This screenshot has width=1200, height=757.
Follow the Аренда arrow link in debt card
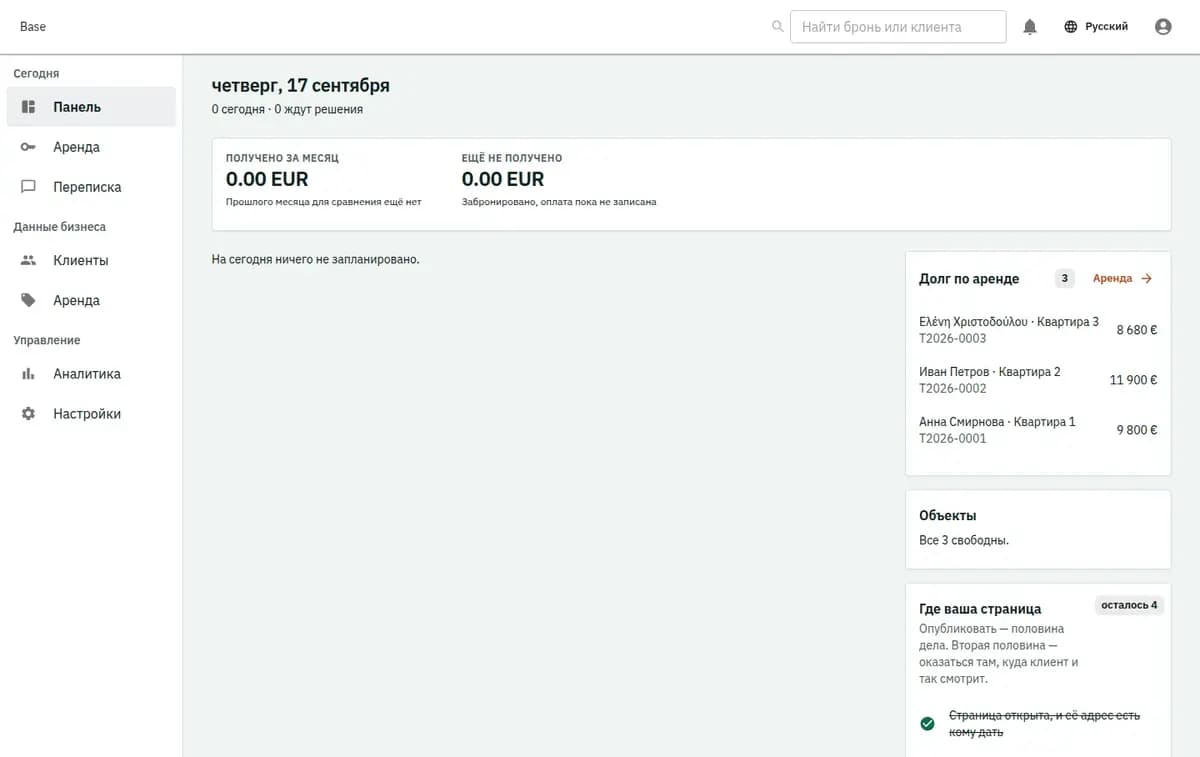click(1122, 279)
